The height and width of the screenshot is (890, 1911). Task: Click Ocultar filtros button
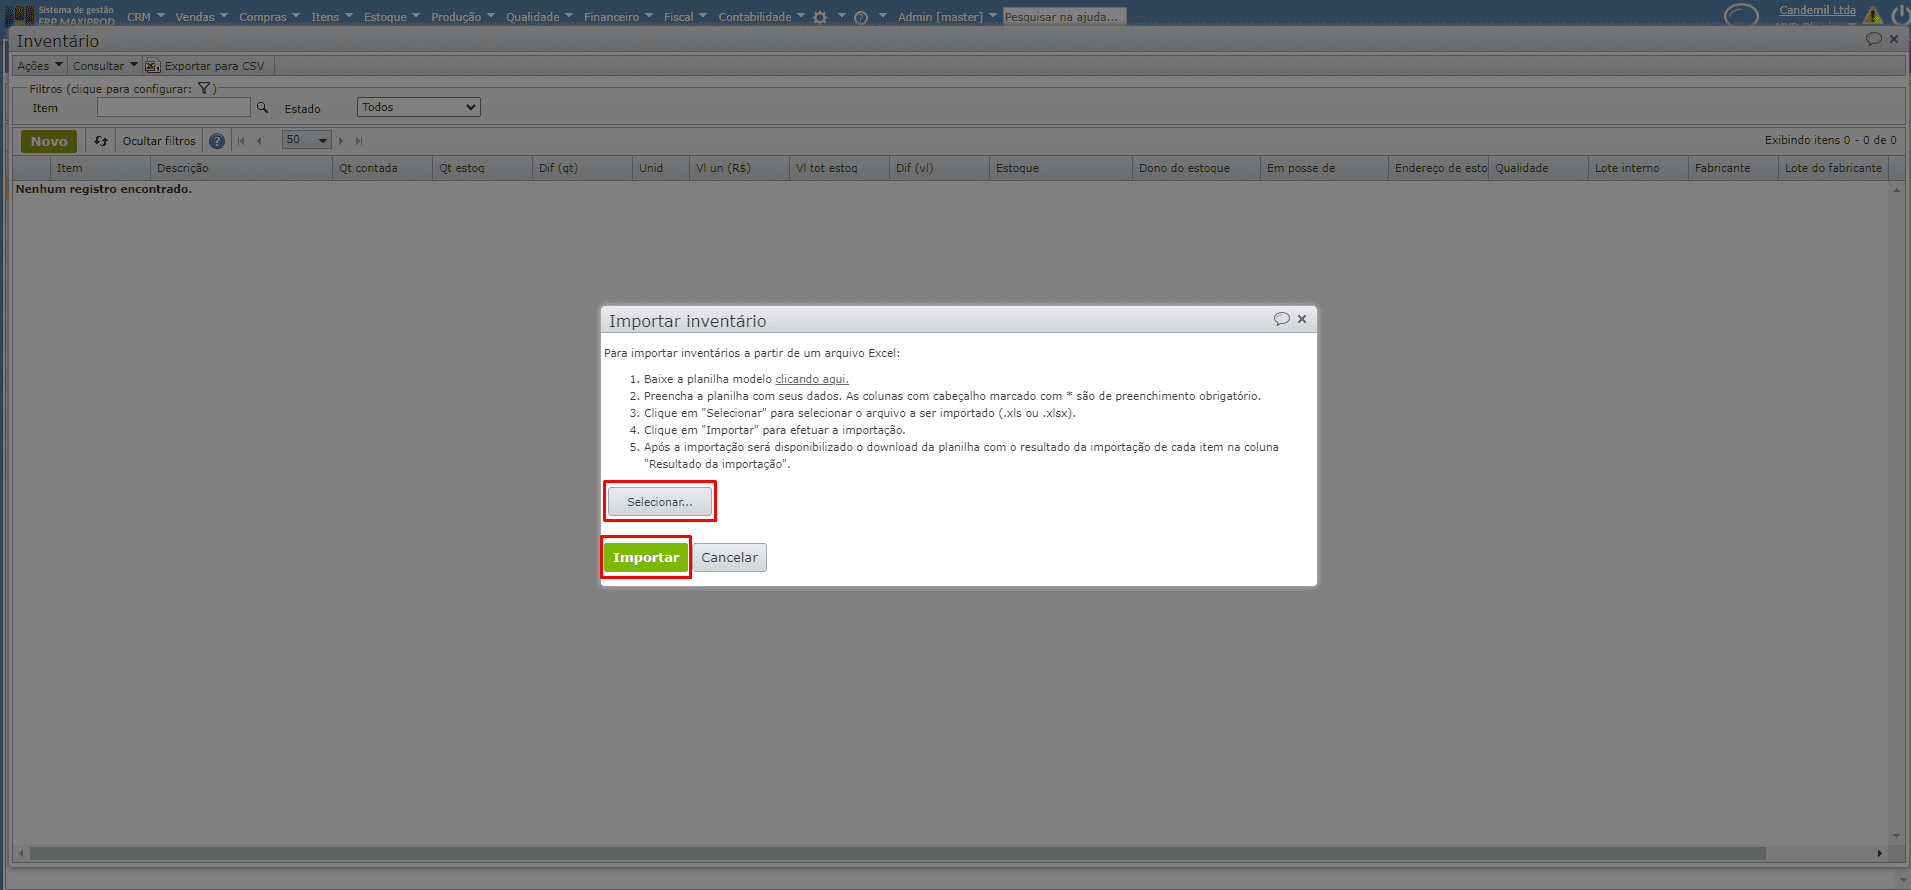point(159,141)
